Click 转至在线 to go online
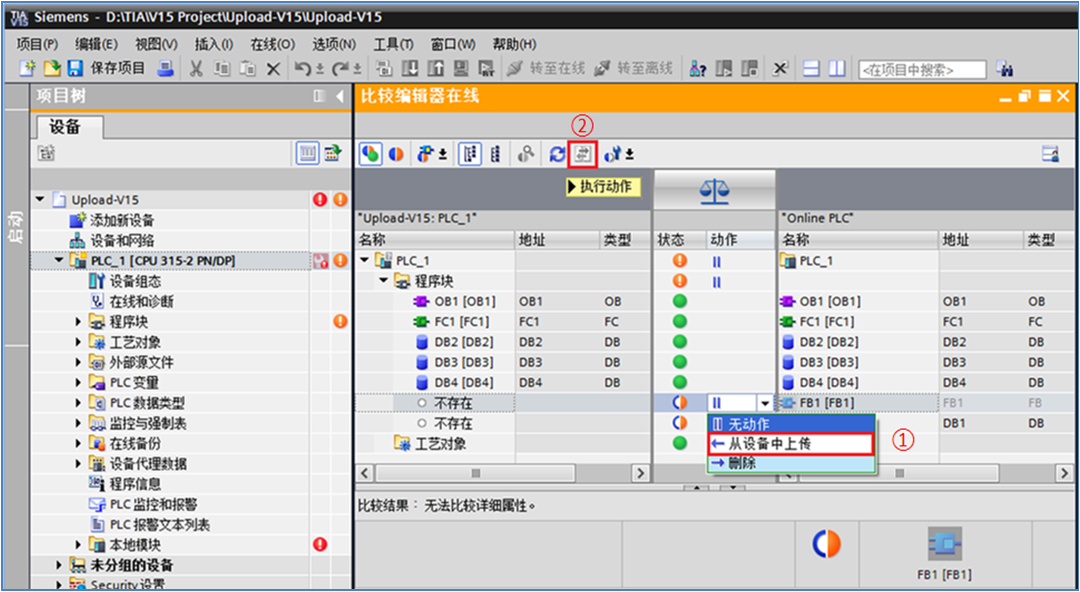 click(546, 68)
